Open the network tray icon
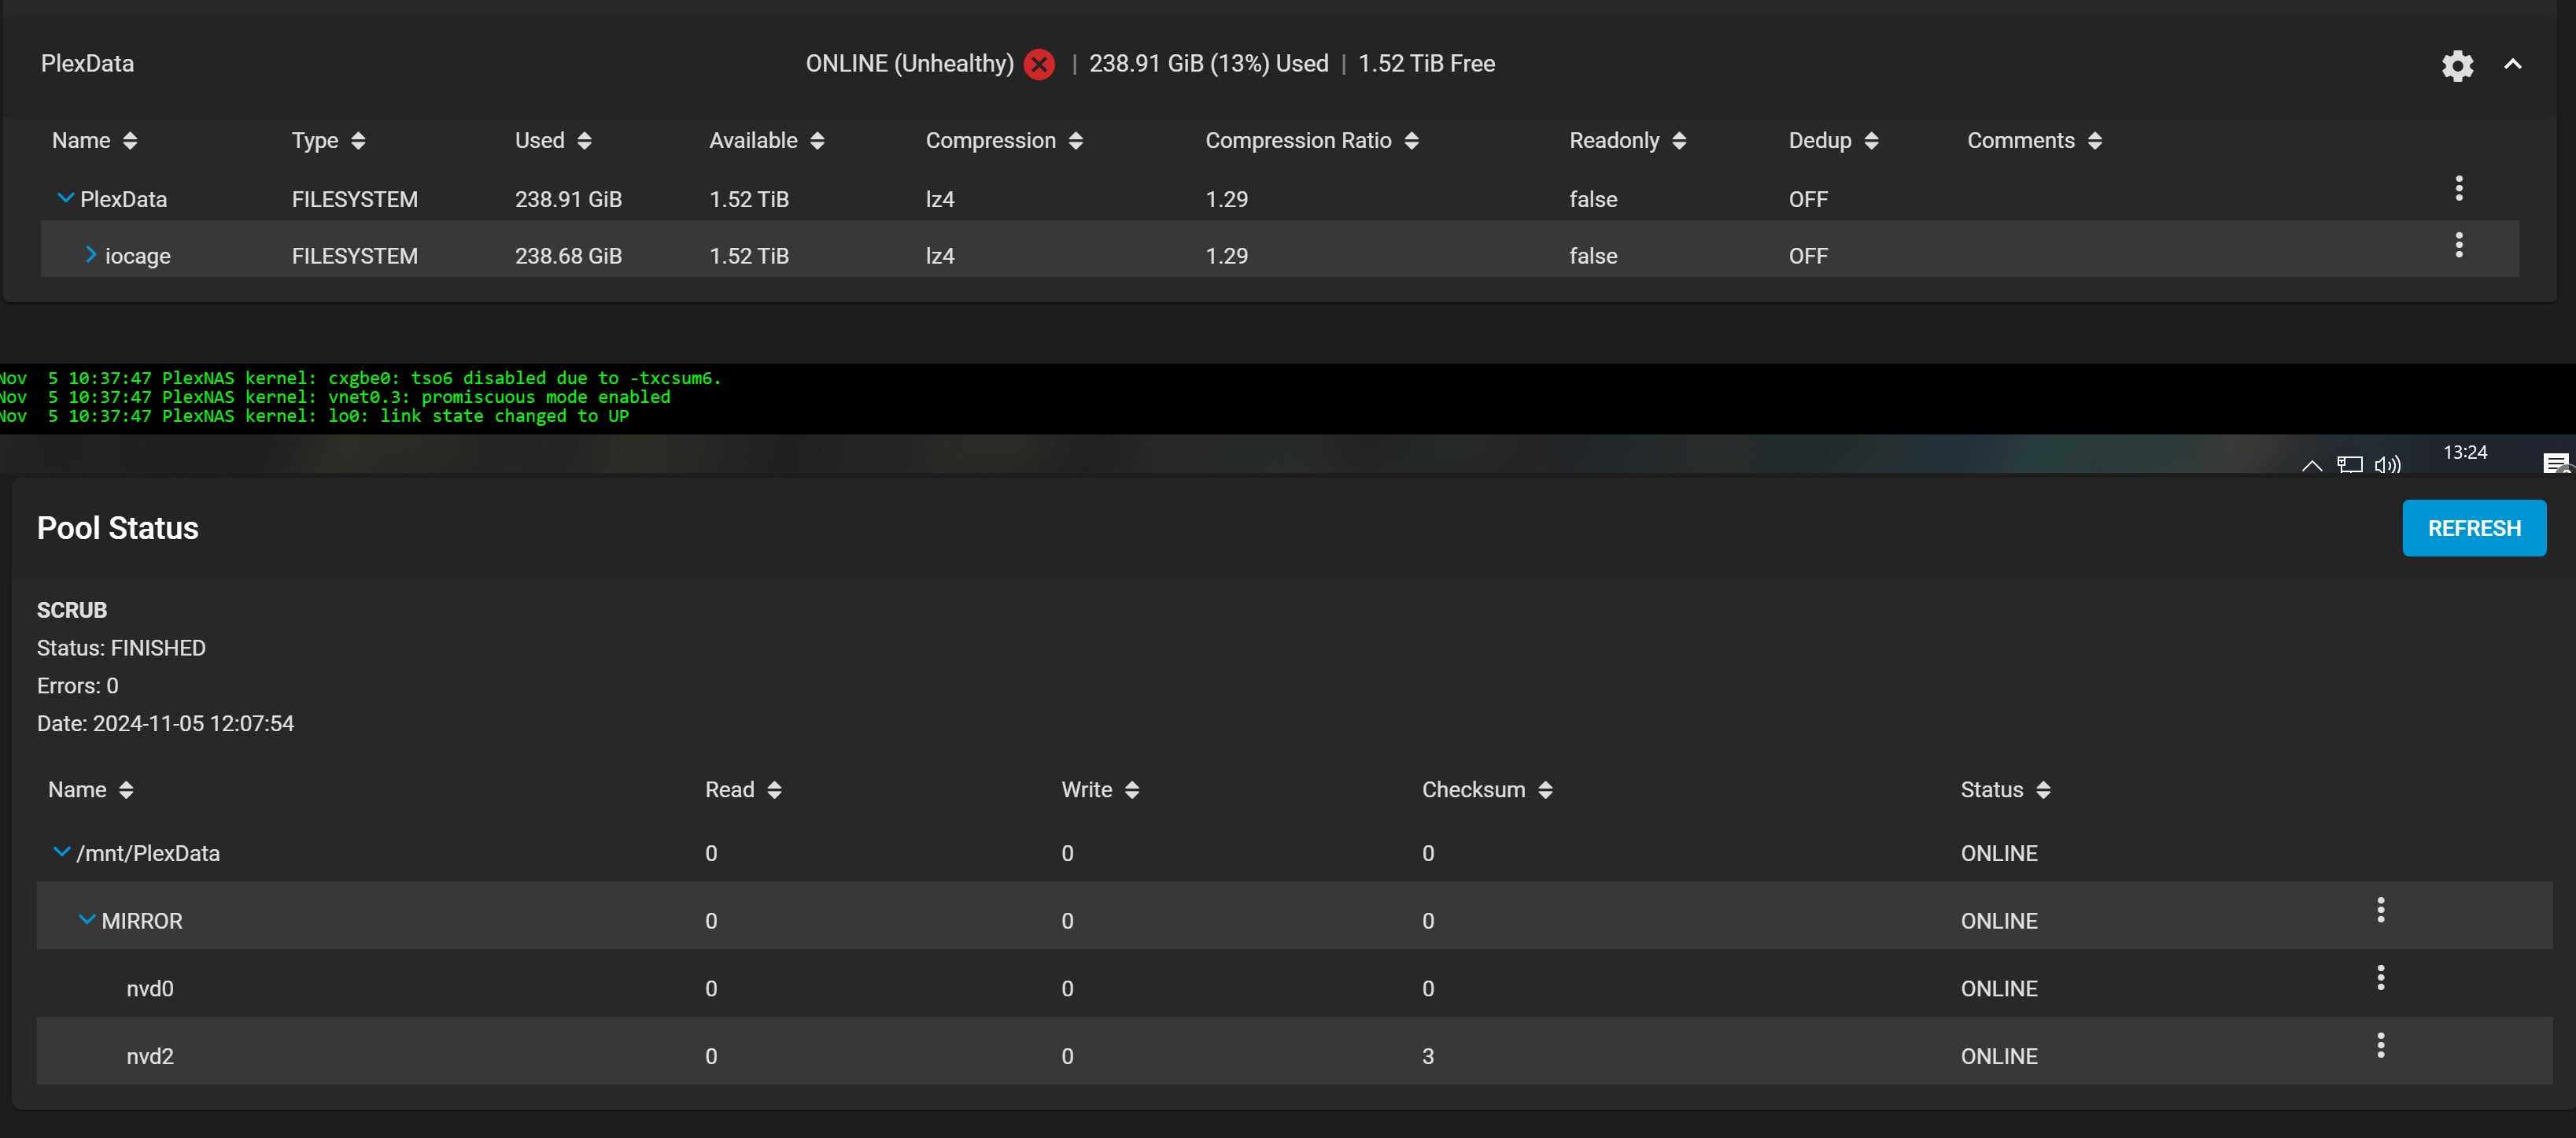This screenshot has width=2576, height=1138. pos(2349,464)
